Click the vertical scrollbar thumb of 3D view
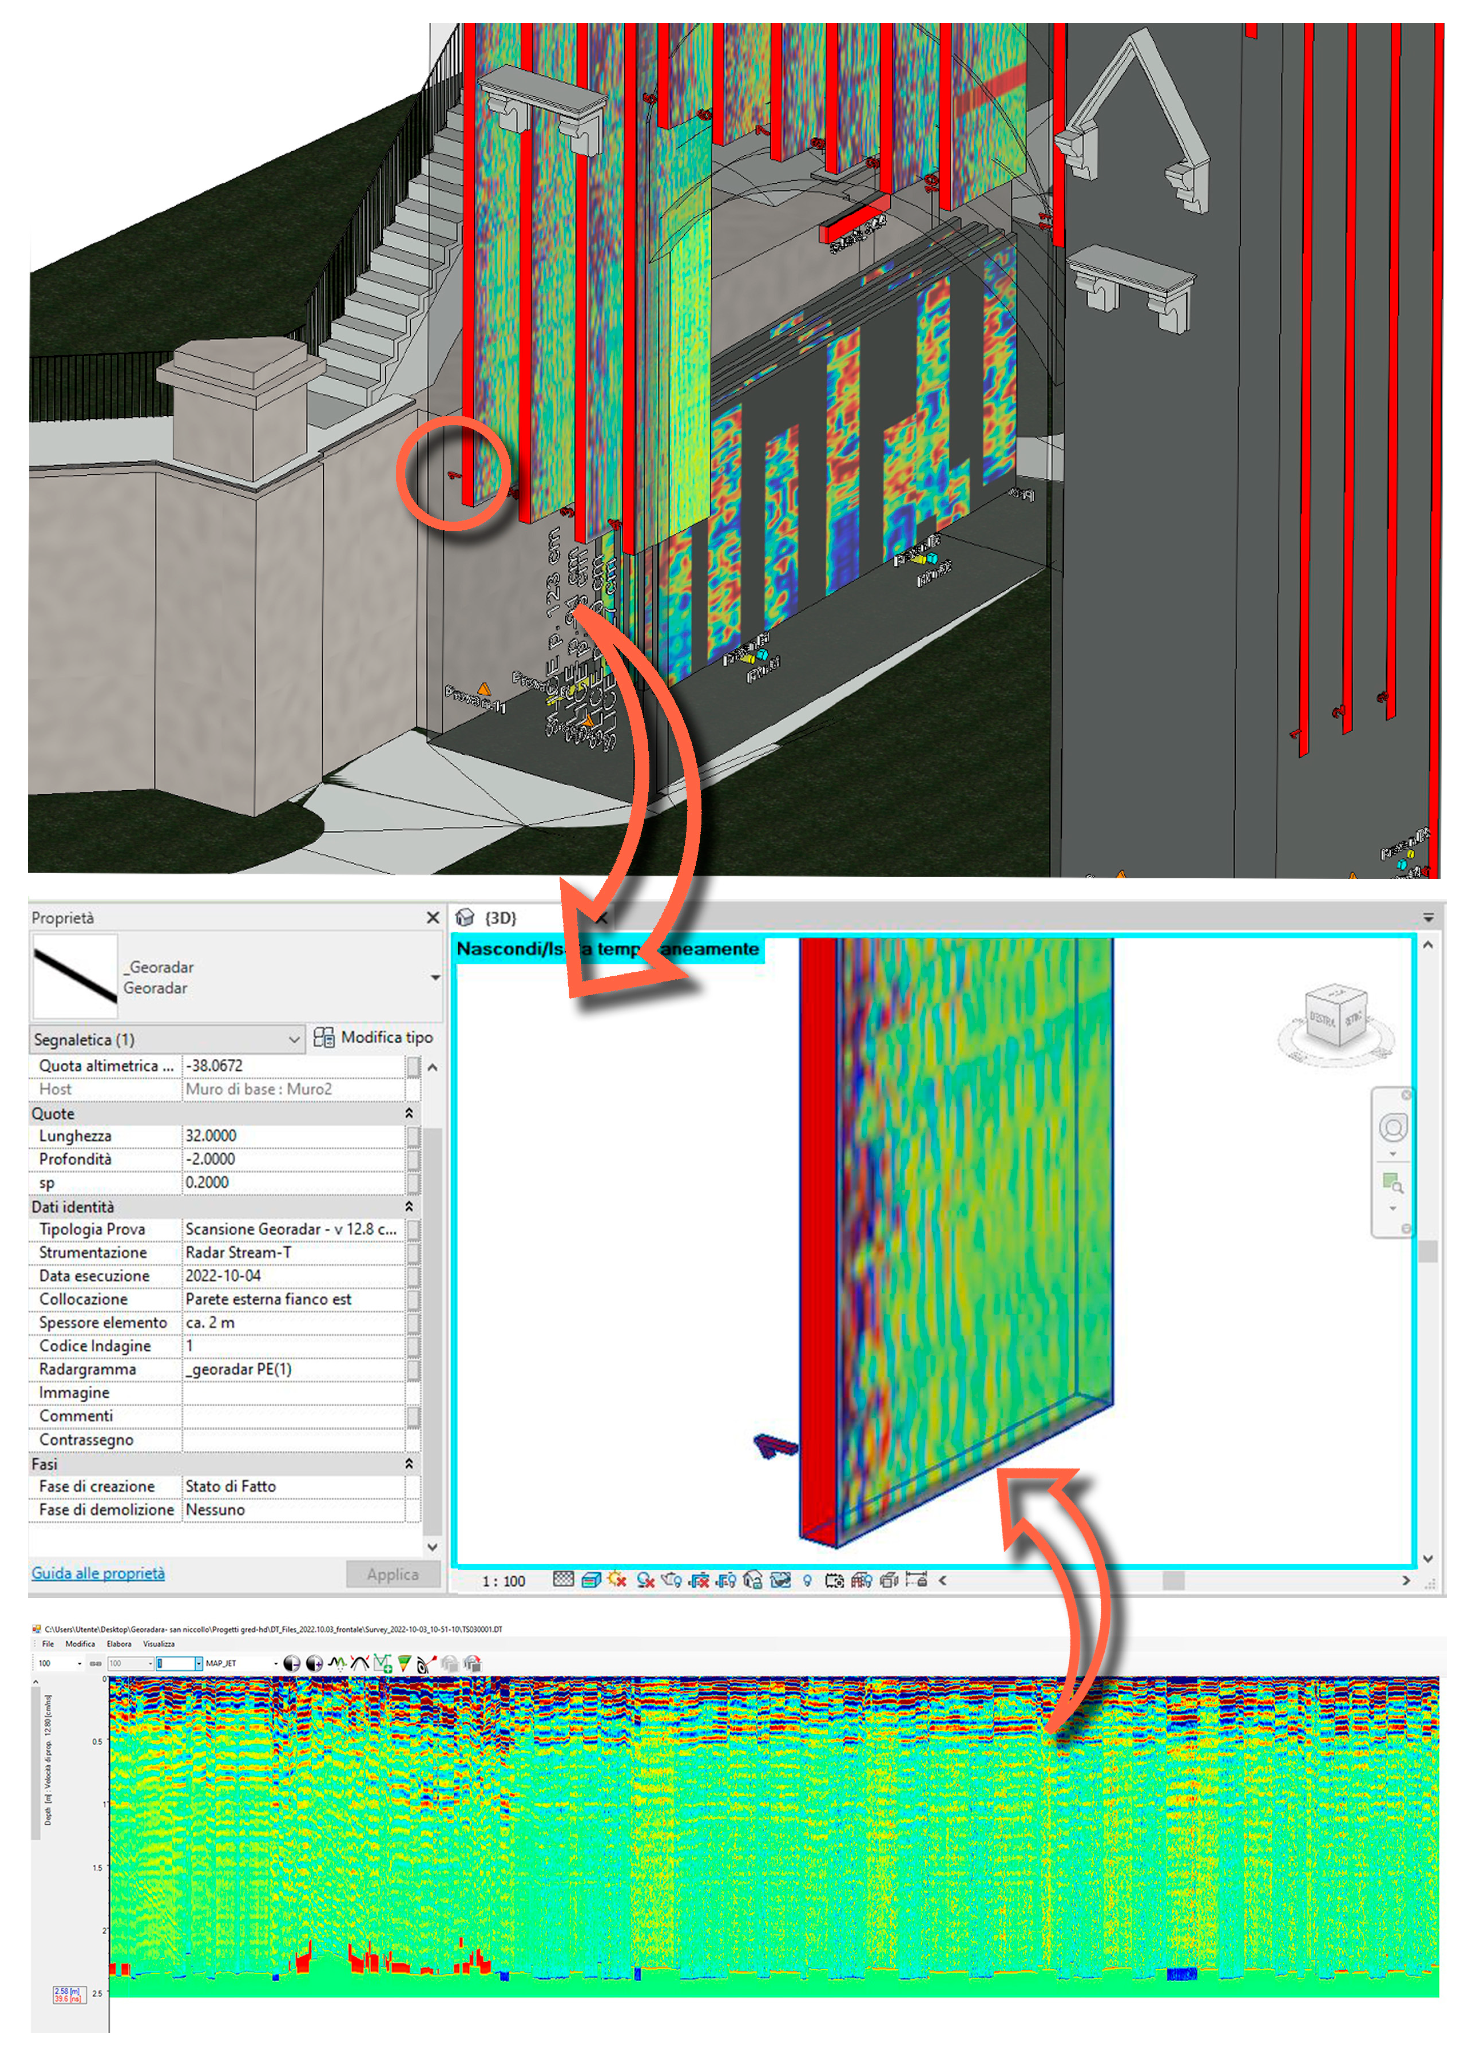The width and height of the screenshot is (1469, 2053). pos(1428,1251)
